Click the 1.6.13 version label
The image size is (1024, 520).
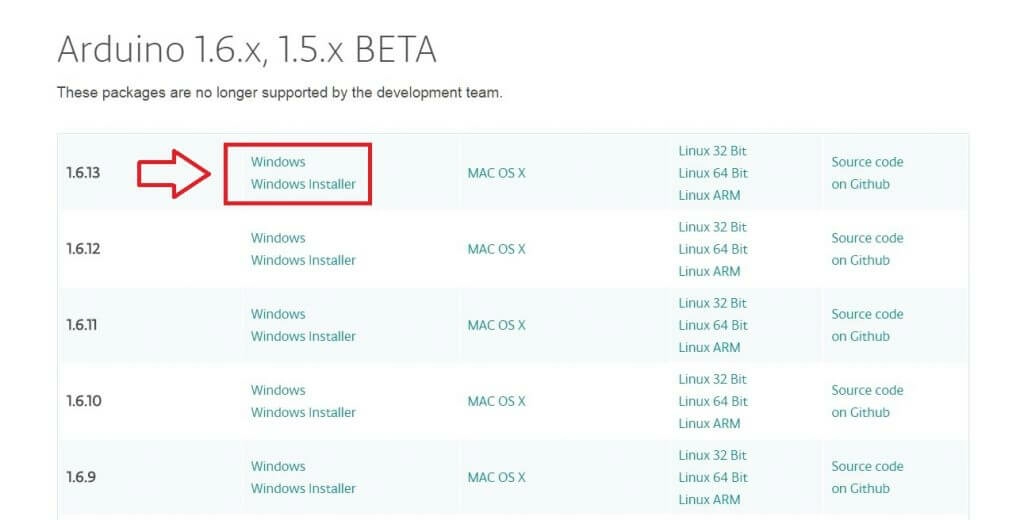point(83,173)
